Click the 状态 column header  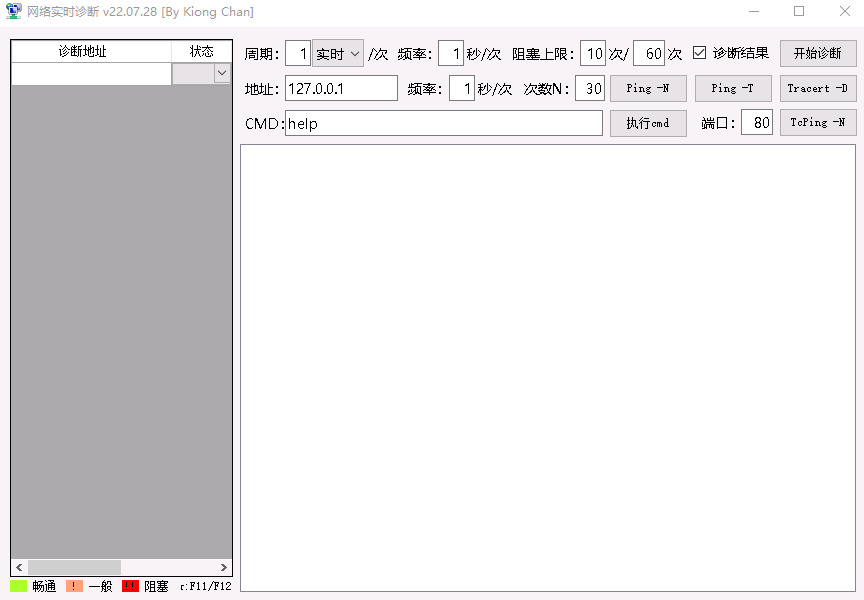[x=201, y=51]
